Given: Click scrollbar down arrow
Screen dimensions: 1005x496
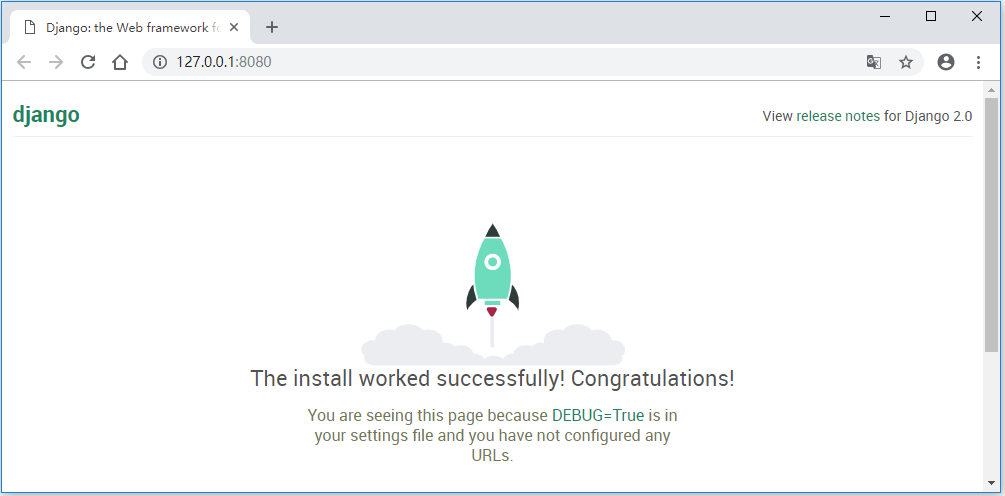Looking at the screenshot, I should pos(991,483).
